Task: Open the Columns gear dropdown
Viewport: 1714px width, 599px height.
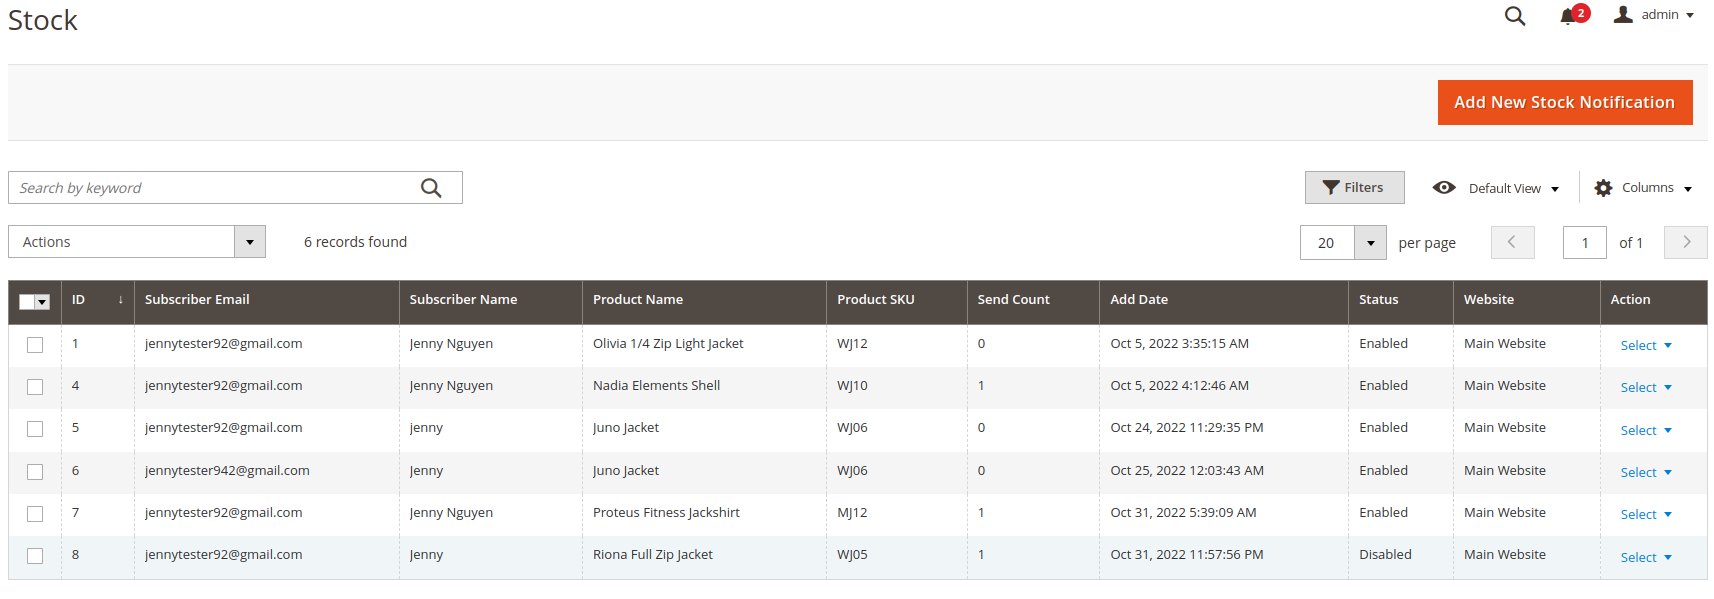Action: point(1643,188)
